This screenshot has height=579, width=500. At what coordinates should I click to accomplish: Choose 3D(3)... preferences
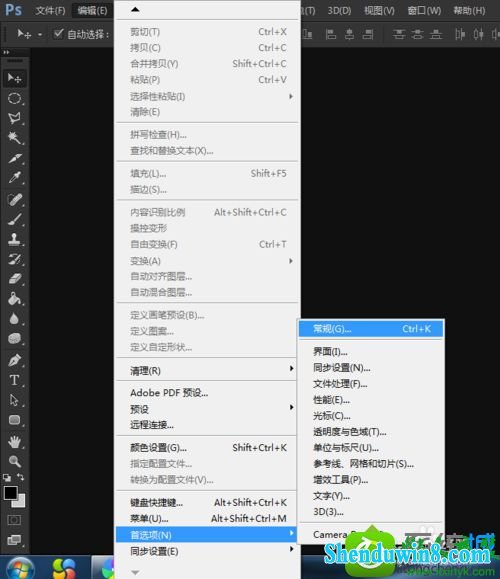(371, 512)
